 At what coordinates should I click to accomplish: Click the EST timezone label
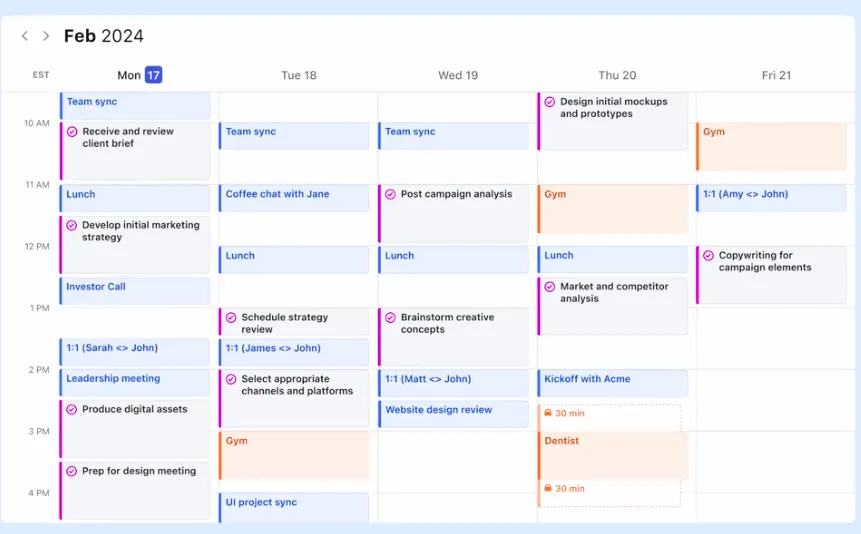click(x=41, y=75)
